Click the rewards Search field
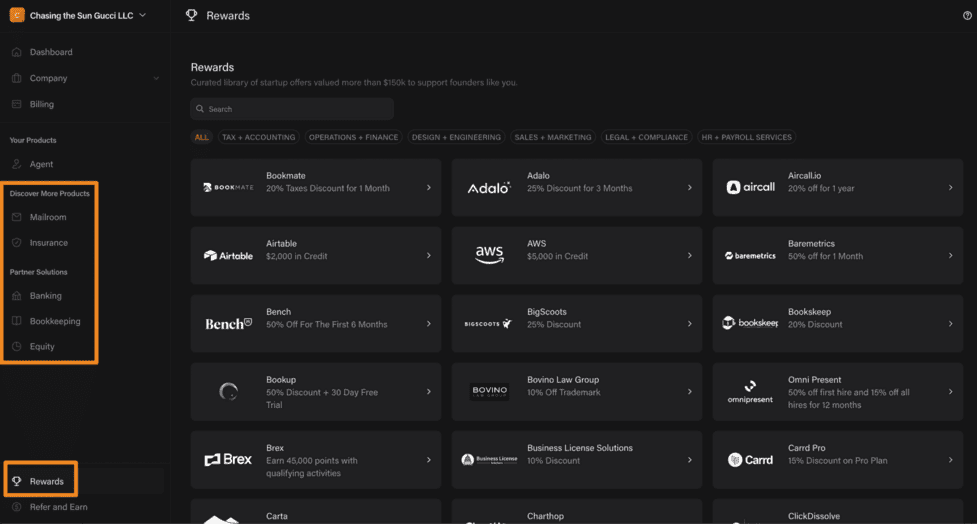The image size is (977, 524). (292, 109)
